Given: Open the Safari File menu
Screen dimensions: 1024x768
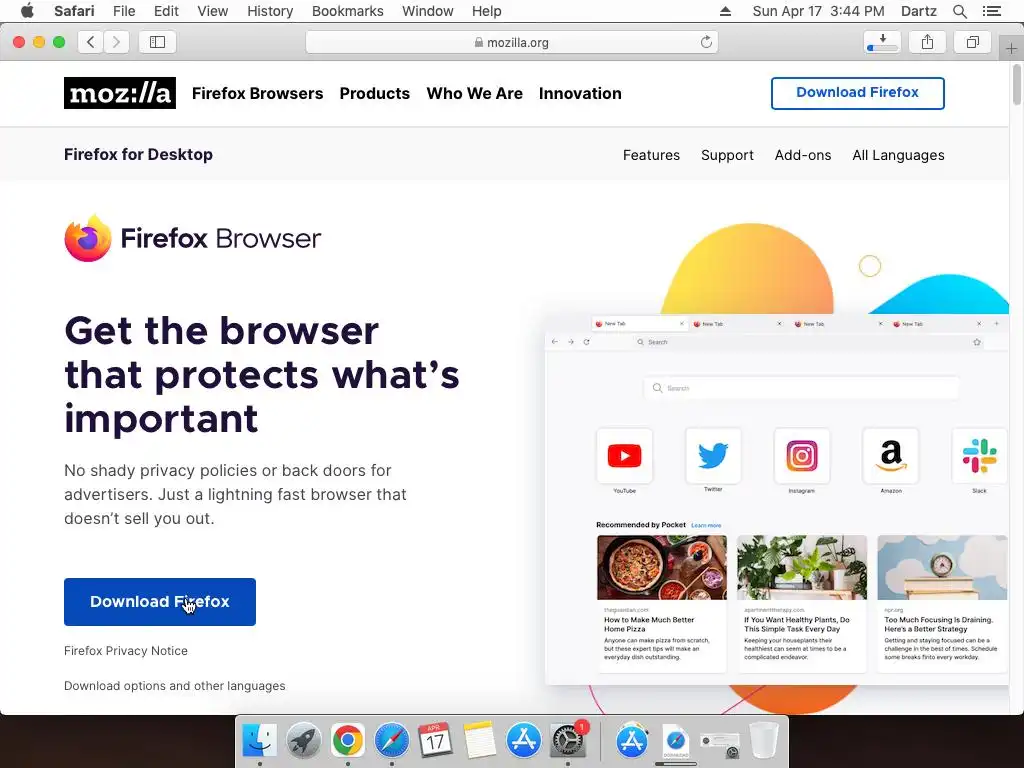Looking at the screenshot, I should [x=123, y=11].
